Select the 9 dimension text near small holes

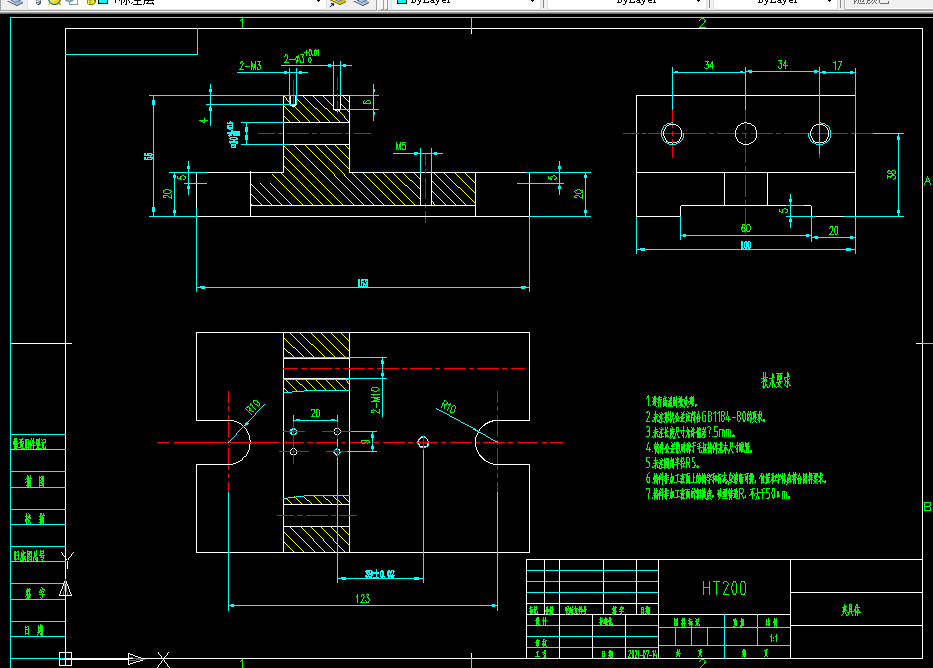tap(364, 443)
